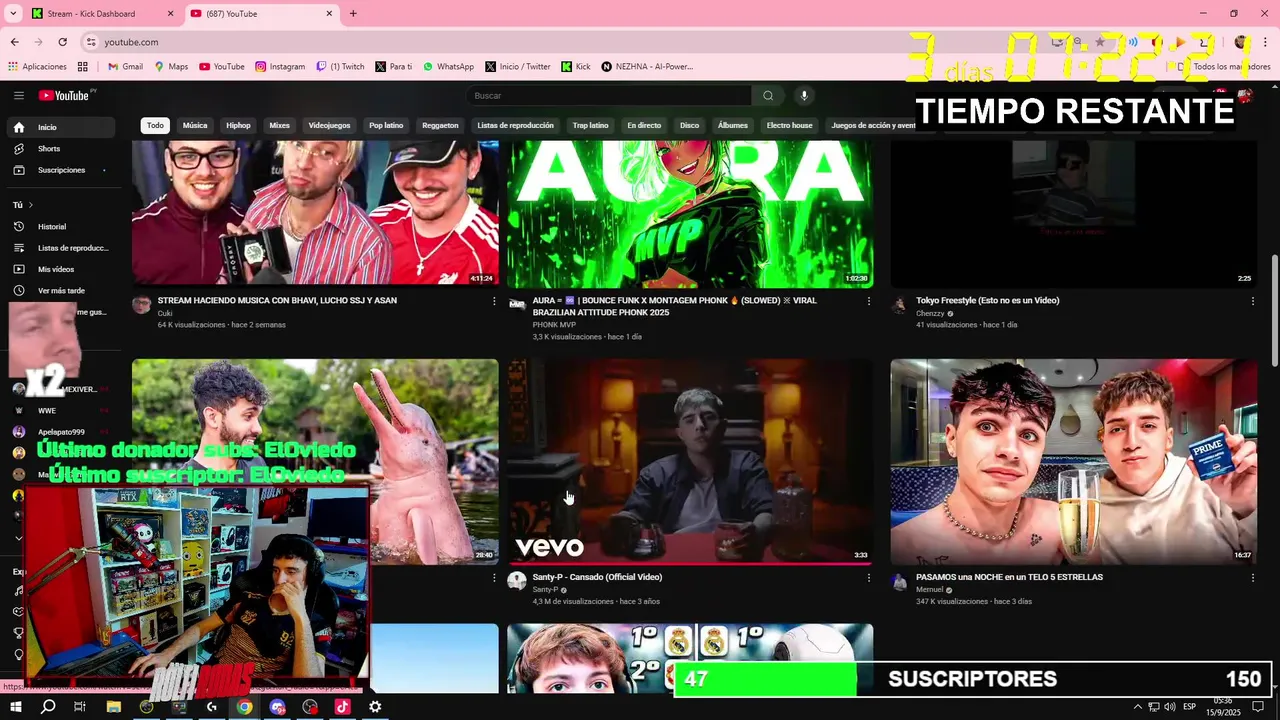1280x720 pixels.
Task: Open the Santy-P channel avatar
Action: [x=517, y=581]
